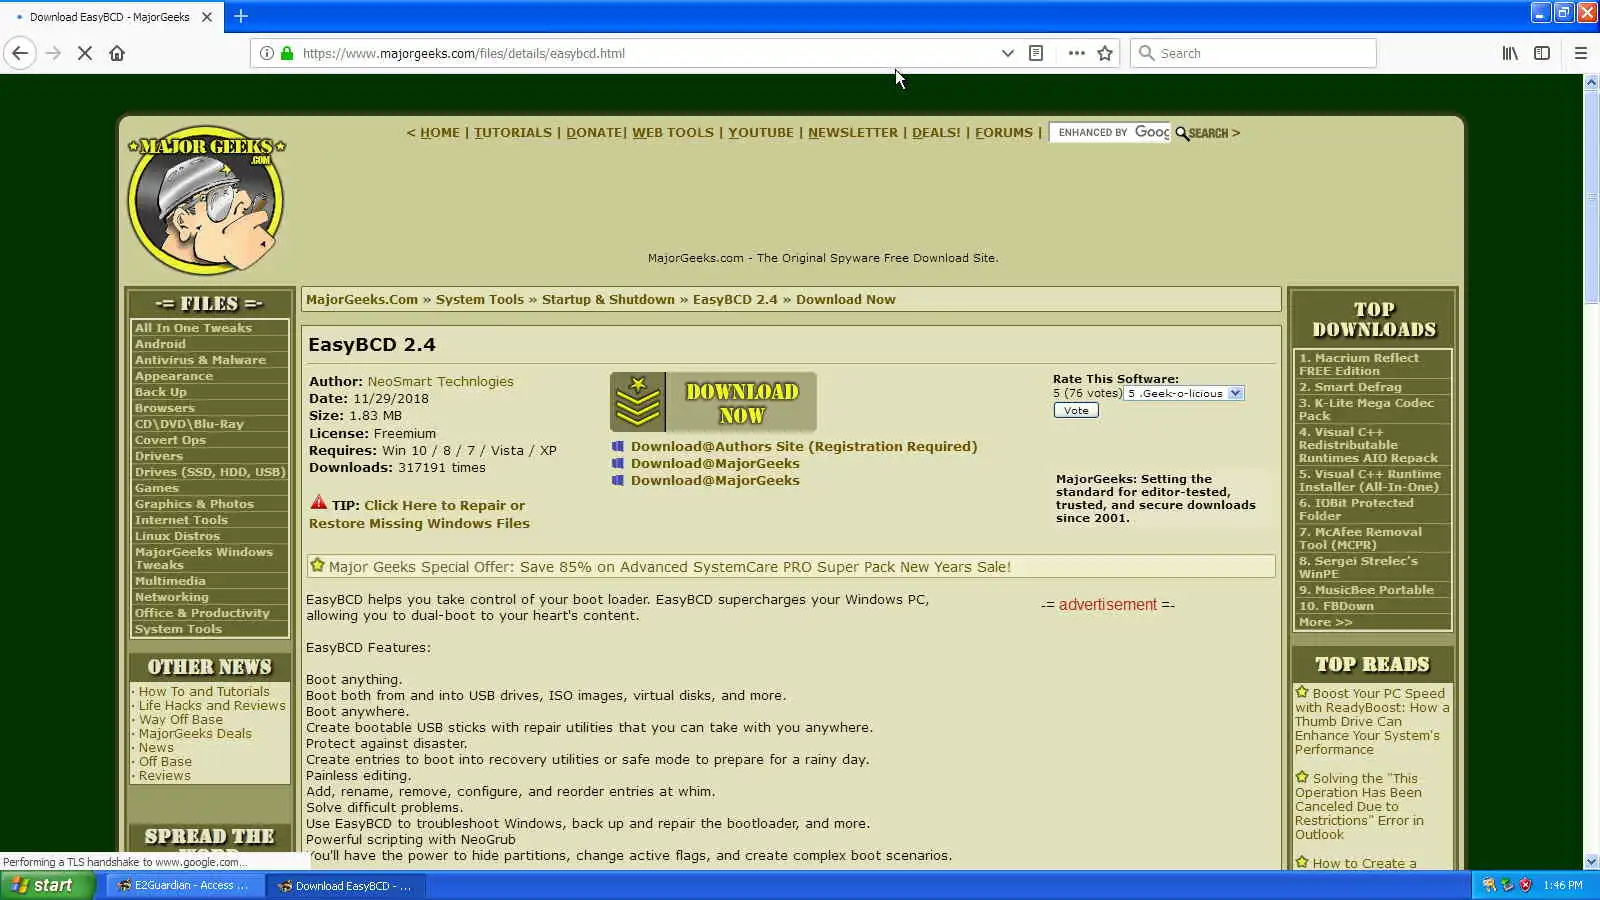
Task: Open Office & Productivity category
Action: pos(203,613)
